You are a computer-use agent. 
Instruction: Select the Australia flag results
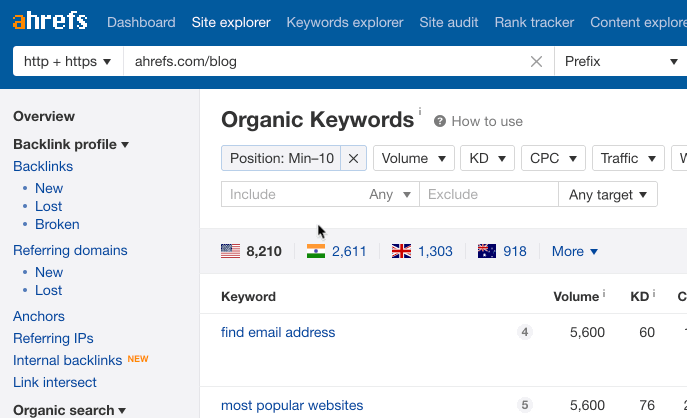pyautogui.click(x=487, y=251)
